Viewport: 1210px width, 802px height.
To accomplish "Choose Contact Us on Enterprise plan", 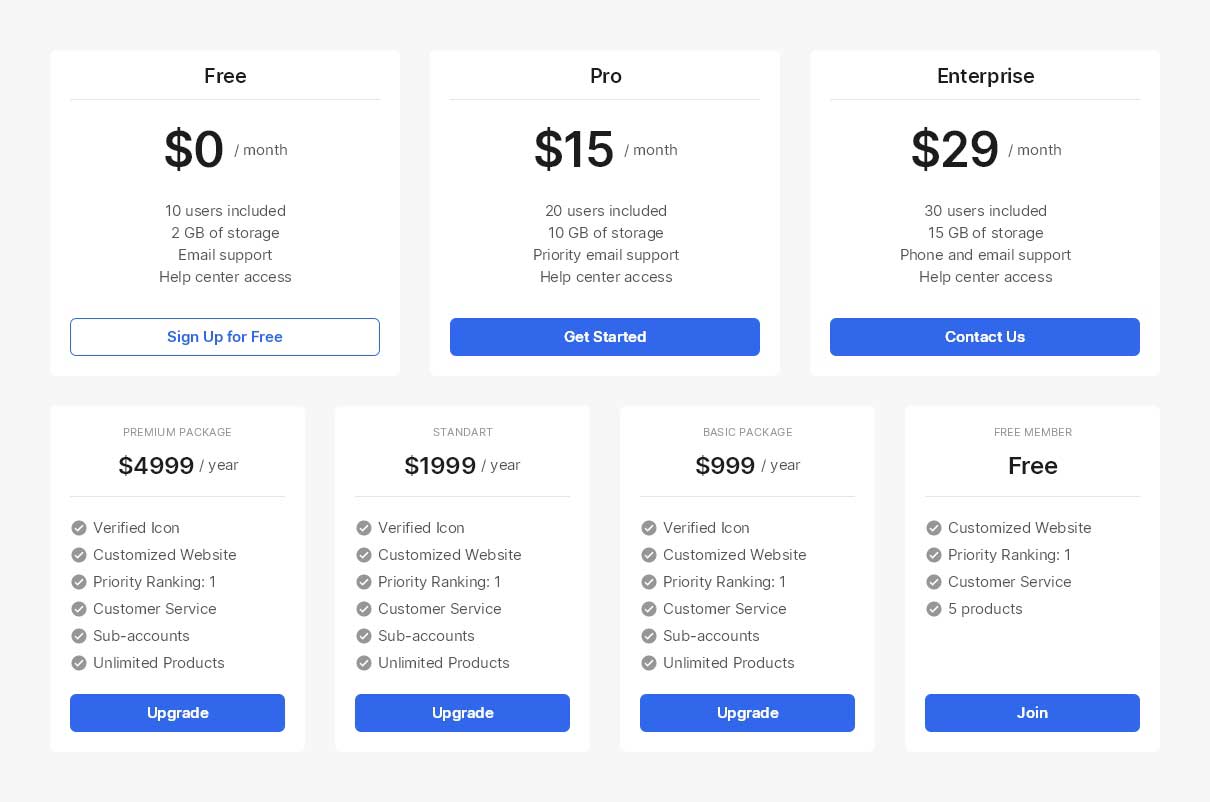I will tap(985, 337).
